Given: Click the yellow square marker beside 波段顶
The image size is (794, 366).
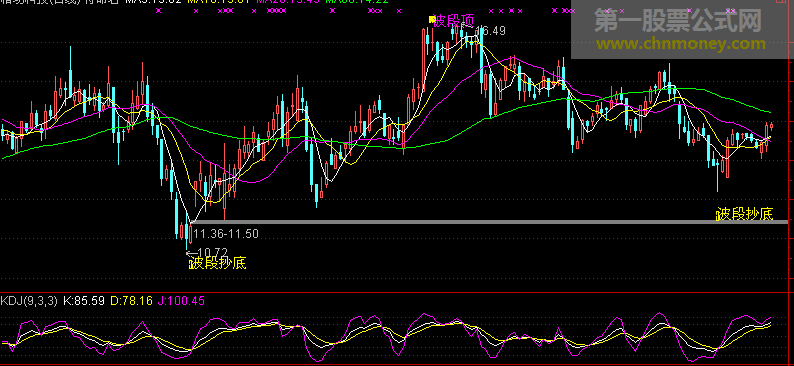Looking at the screenshot, I should (x=432, y=19).
